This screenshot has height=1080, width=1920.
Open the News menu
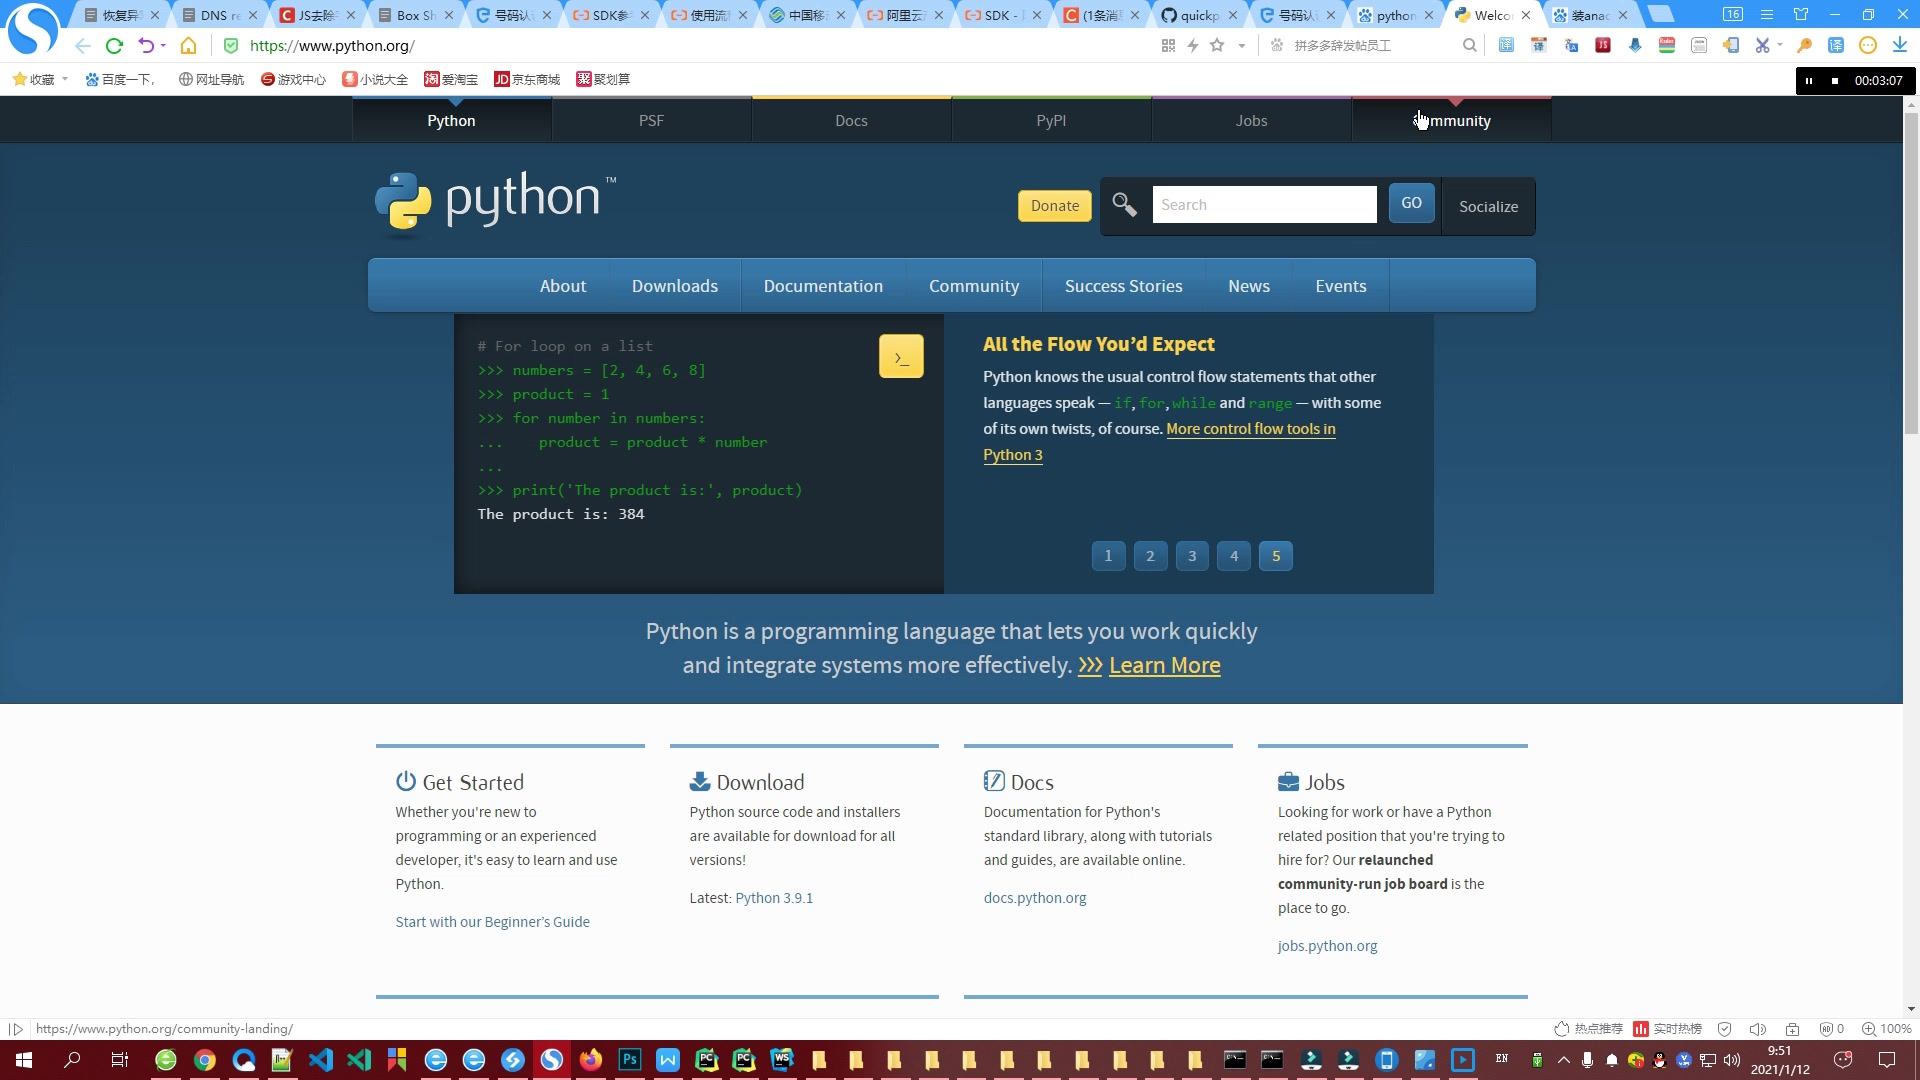1249,286
